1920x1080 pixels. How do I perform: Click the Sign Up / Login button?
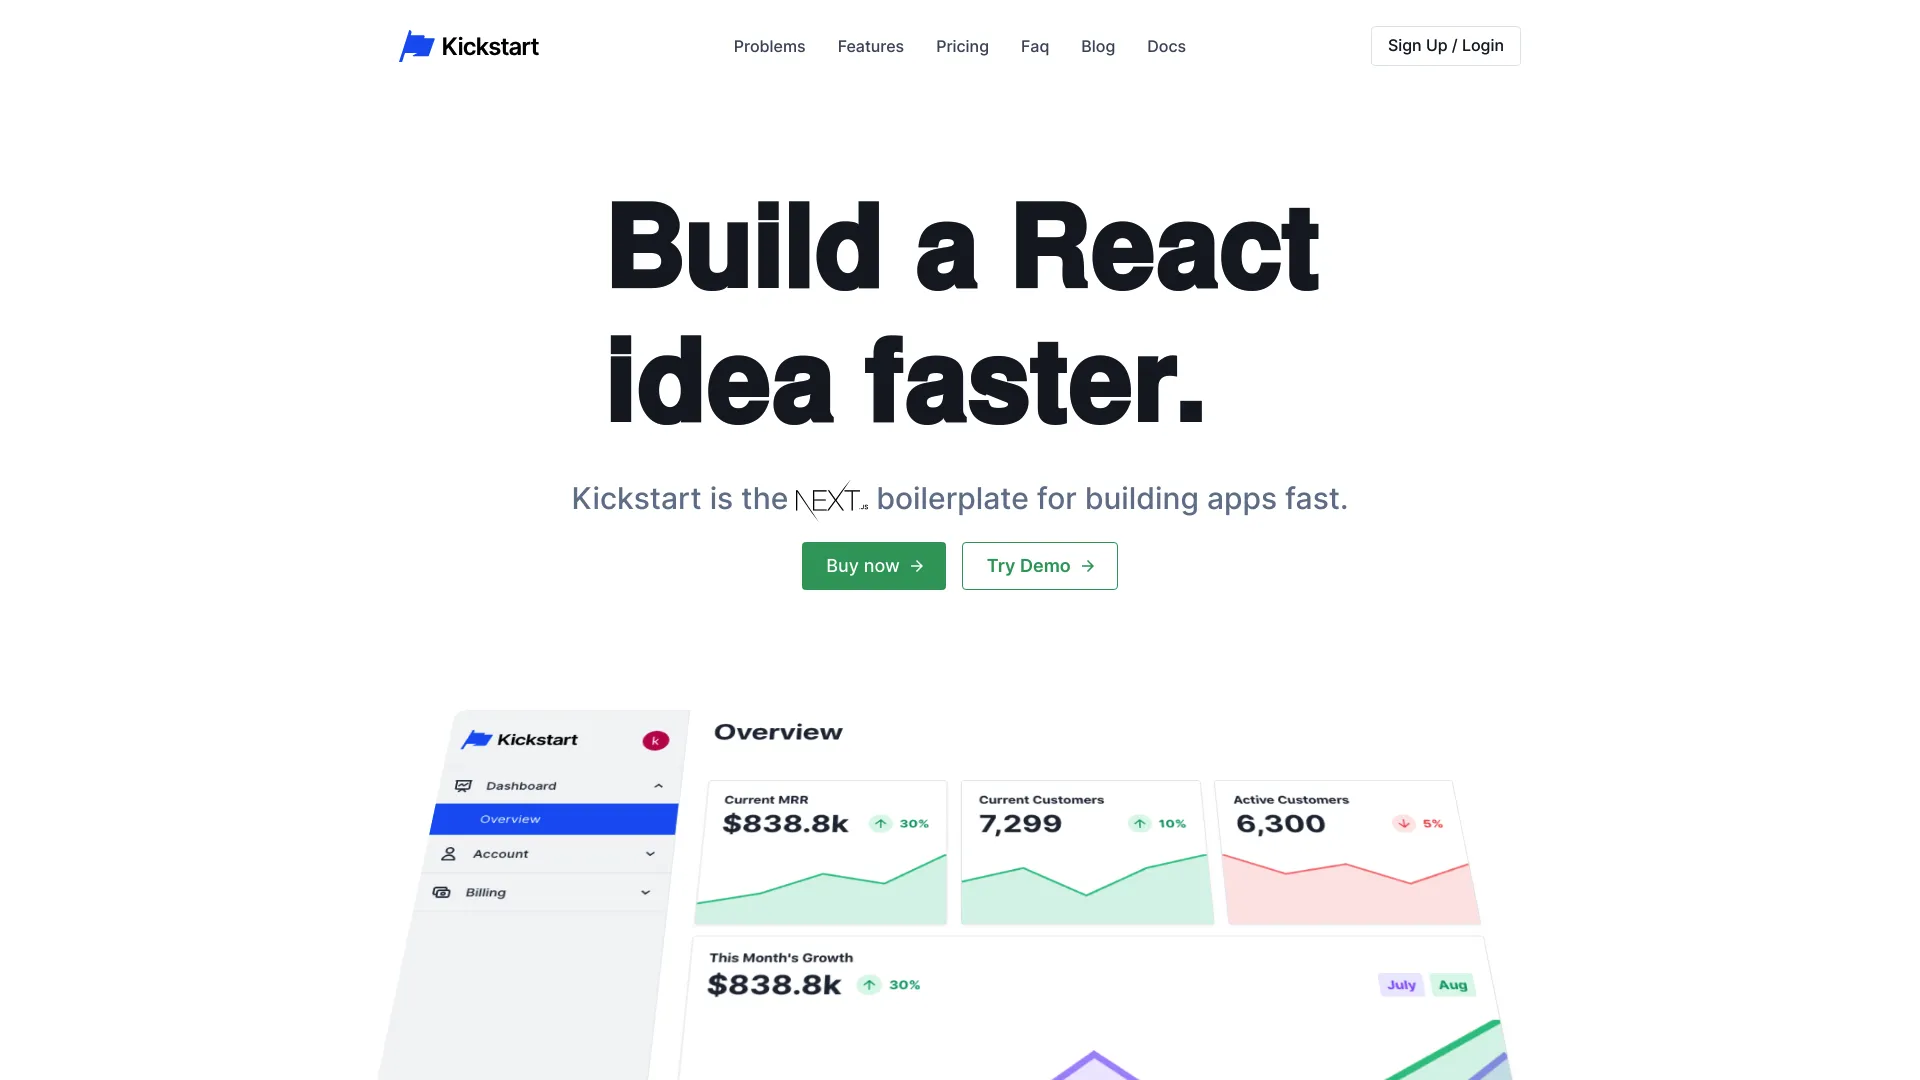1445,45
